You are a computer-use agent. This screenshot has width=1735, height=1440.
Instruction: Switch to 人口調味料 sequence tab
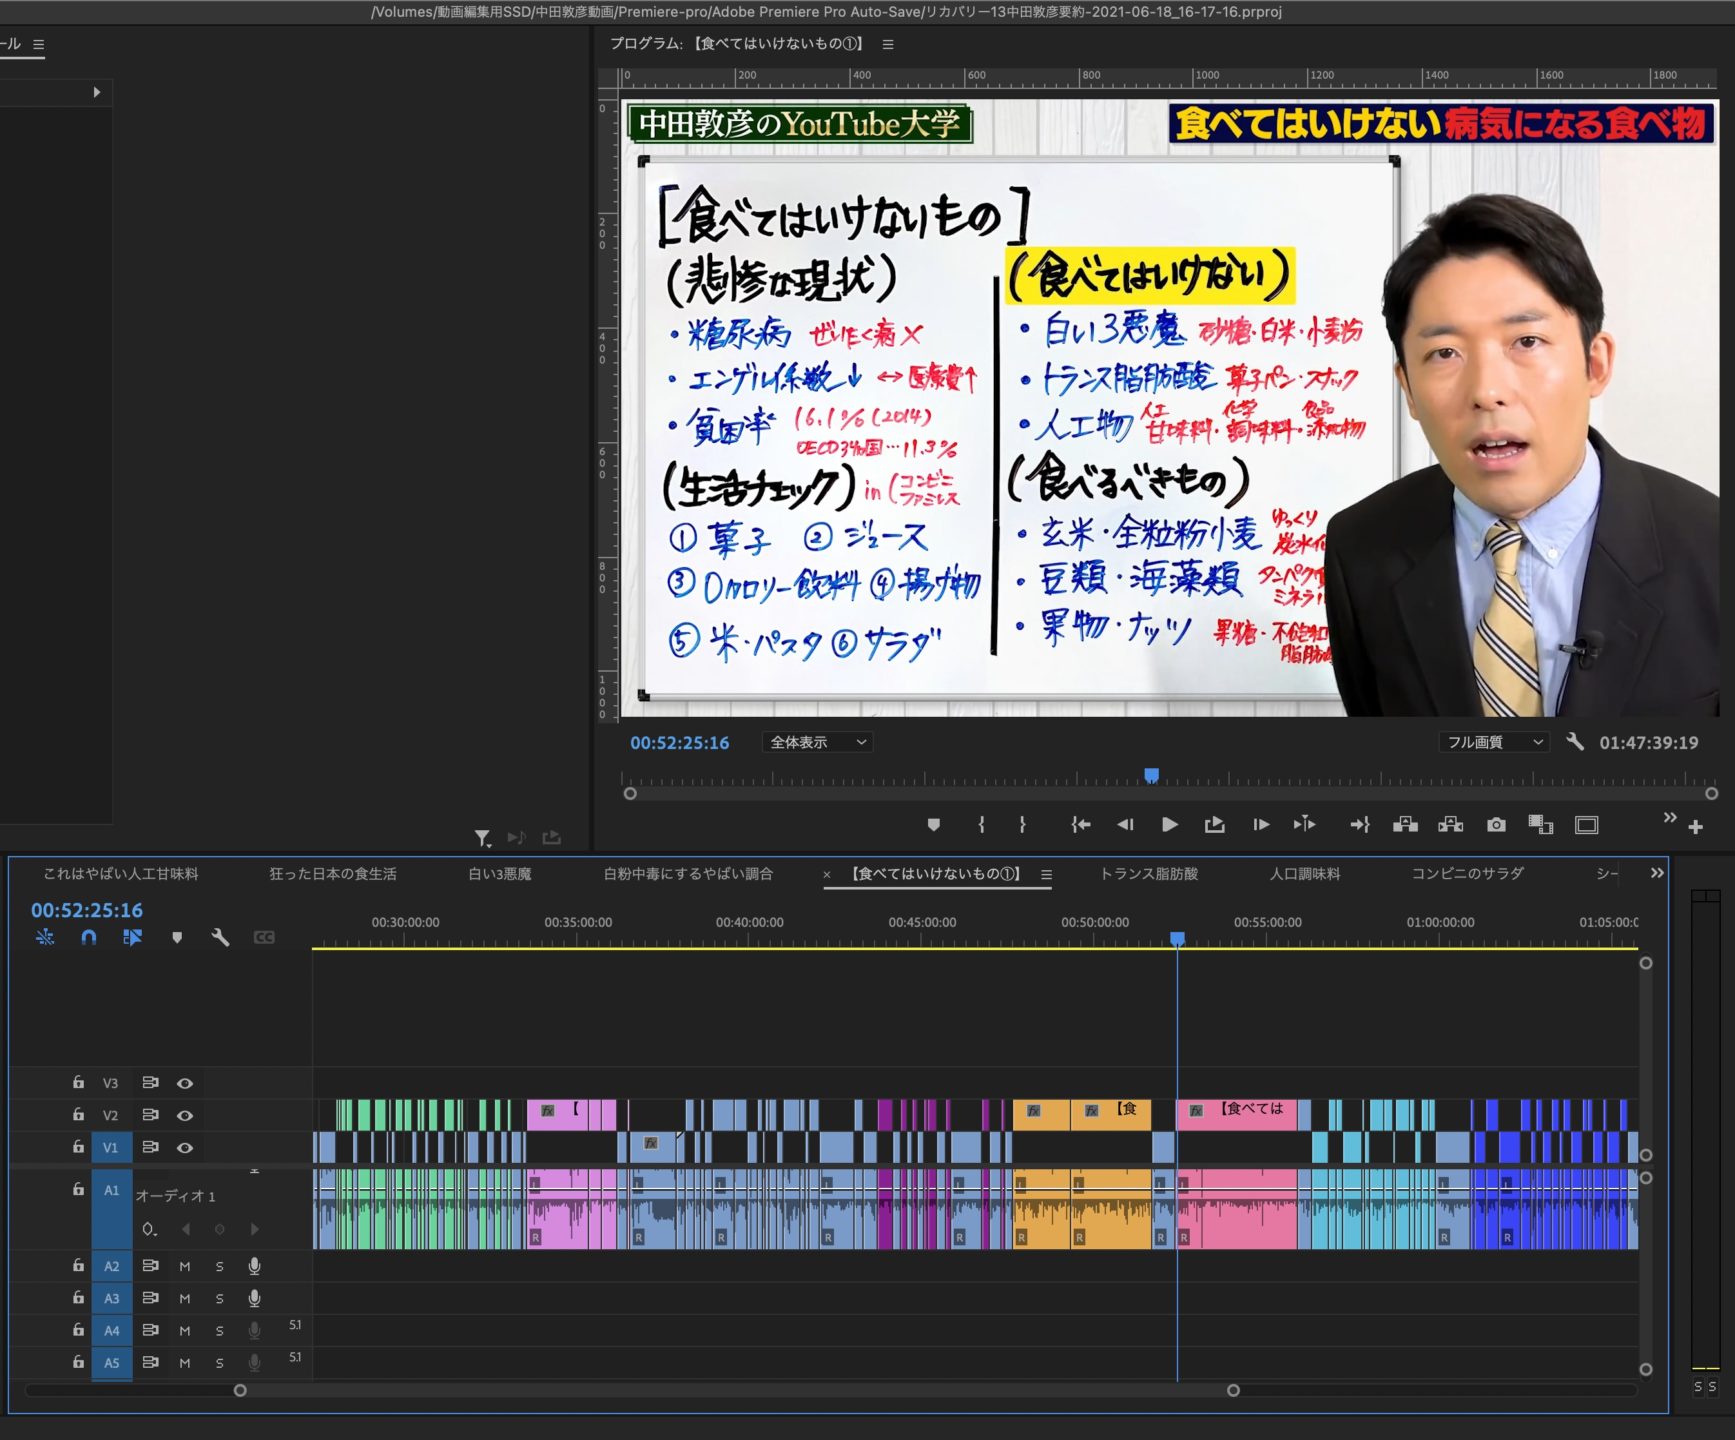coord(1305,874)
